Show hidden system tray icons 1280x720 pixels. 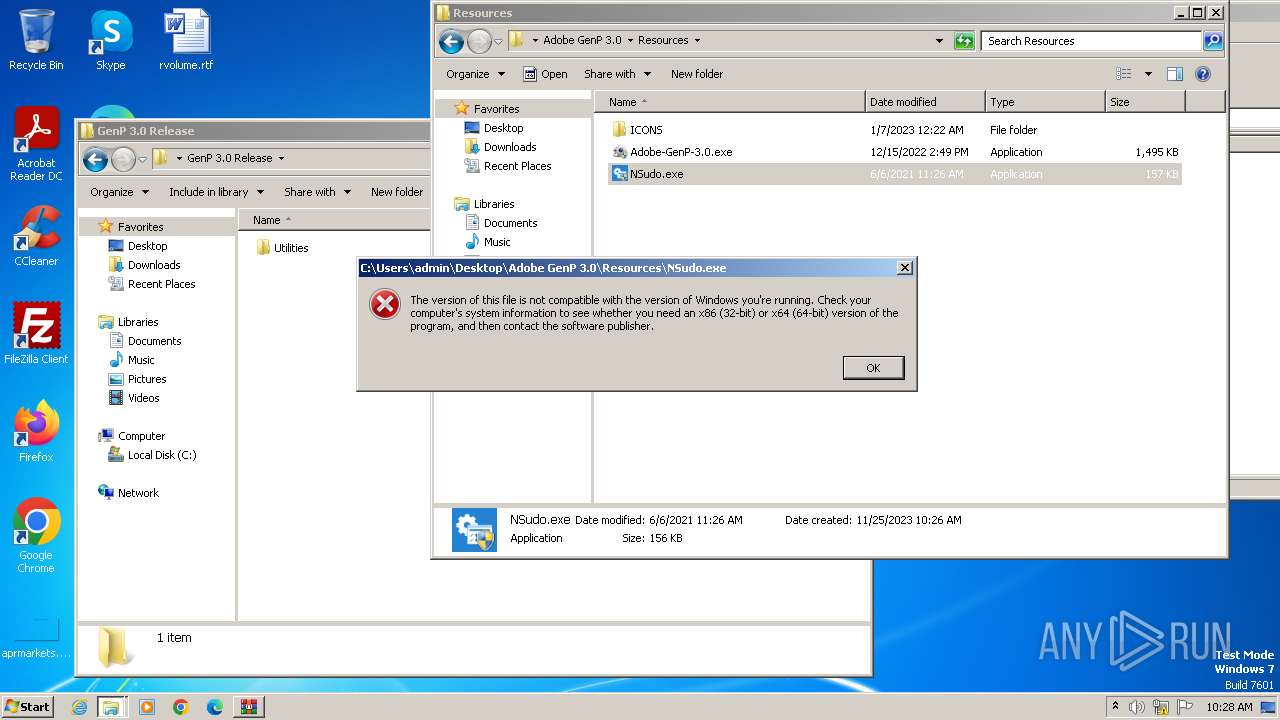tap(1115, 706)
